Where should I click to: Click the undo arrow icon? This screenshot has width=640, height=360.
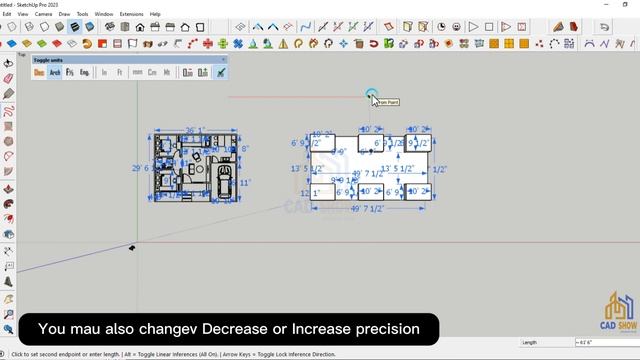[x=604, y=27]
